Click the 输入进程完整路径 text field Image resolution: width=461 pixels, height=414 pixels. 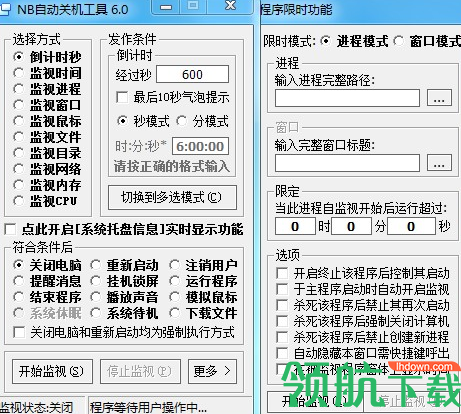pyautogui.click(x=347, y=98)
